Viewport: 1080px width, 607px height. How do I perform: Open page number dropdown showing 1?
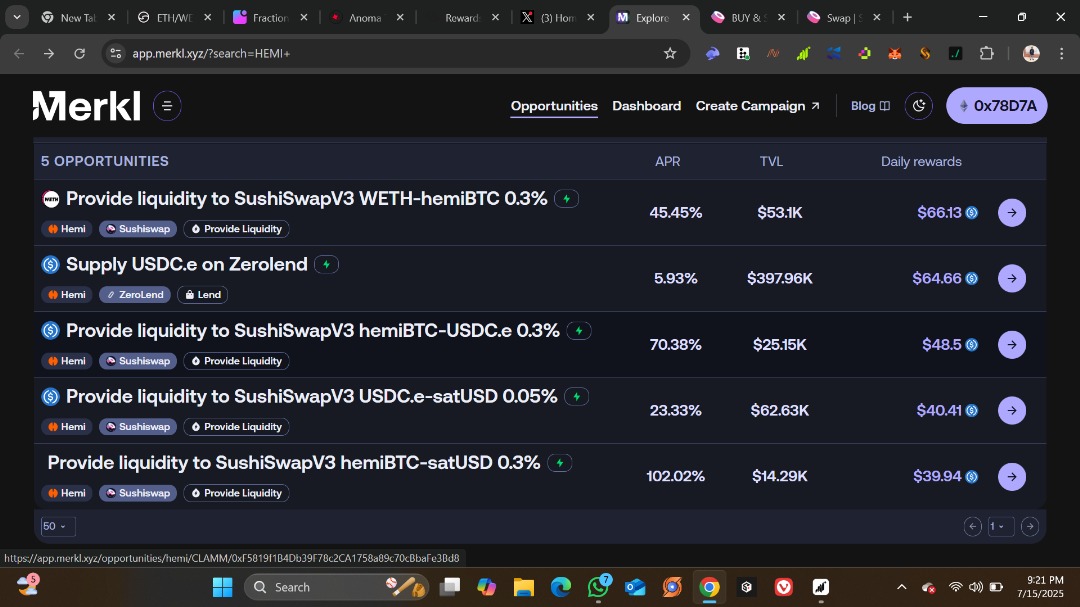click(x=1001, y=526)
